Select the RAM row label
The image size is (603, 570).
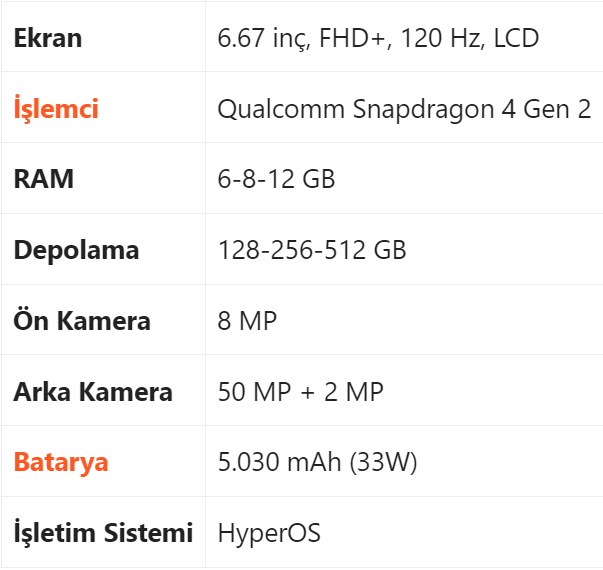44,180
